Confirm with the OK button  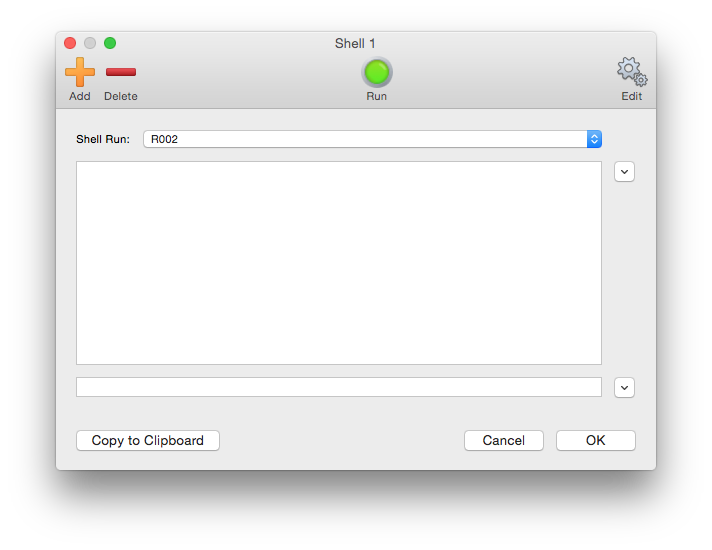tap(595, 440)
